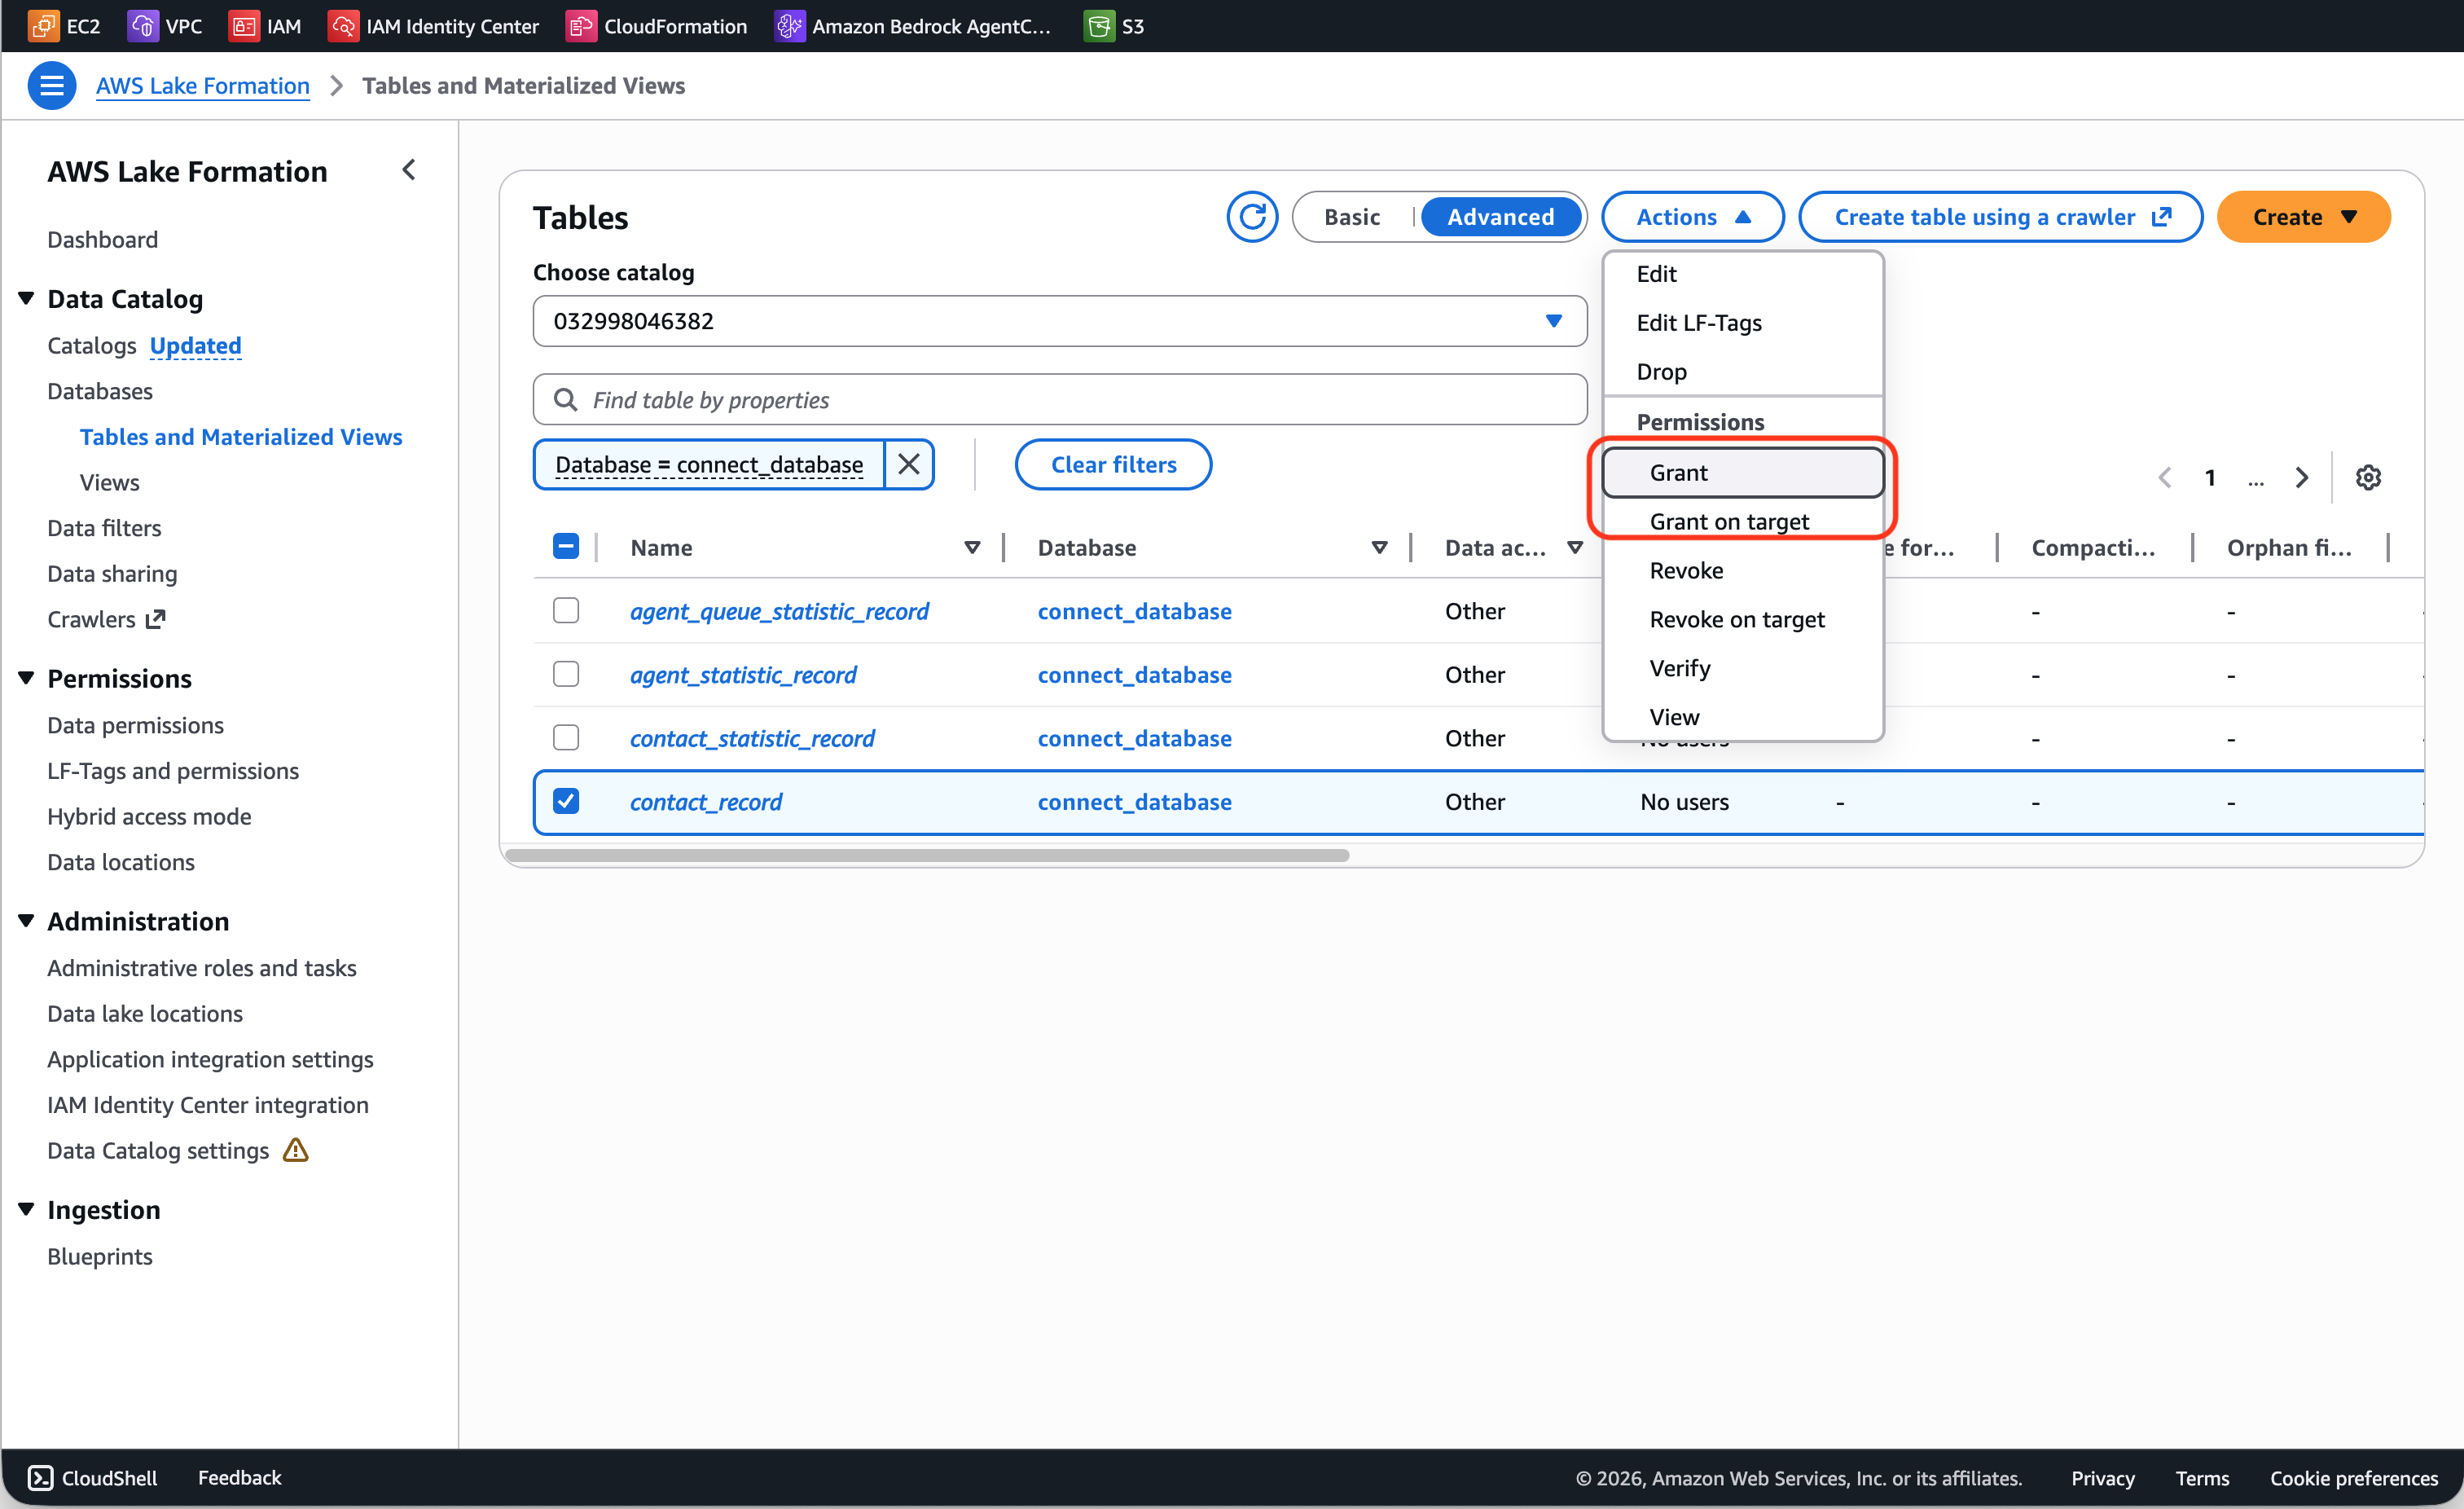This screenshot has width=2464, height=1509.
Task: Click the Clear filters button
Action: [x=1113, y=465]
